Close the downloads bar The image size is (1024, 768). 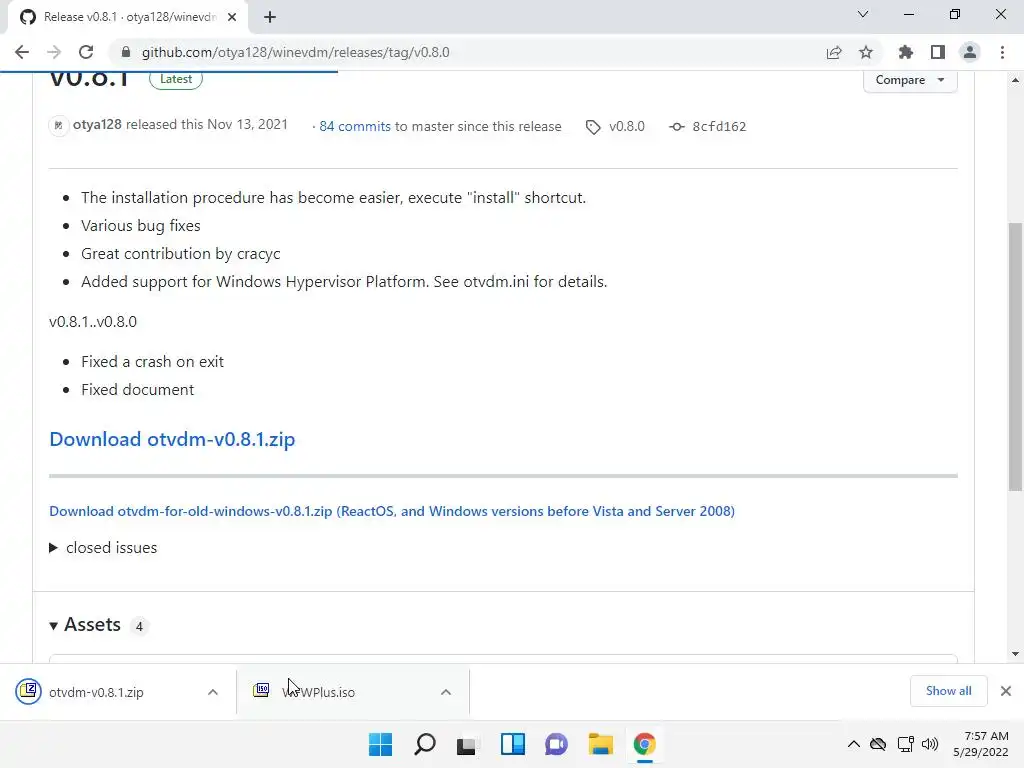click(1006, 691)
